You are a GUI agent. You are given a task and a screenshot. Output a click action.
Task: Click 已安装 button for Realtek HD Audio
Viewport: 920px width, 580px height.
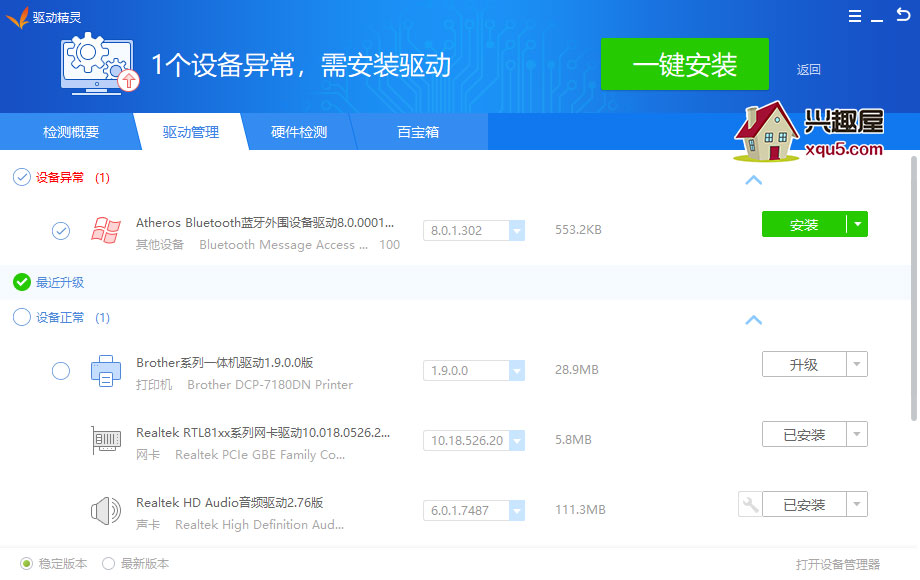[804, 504]
